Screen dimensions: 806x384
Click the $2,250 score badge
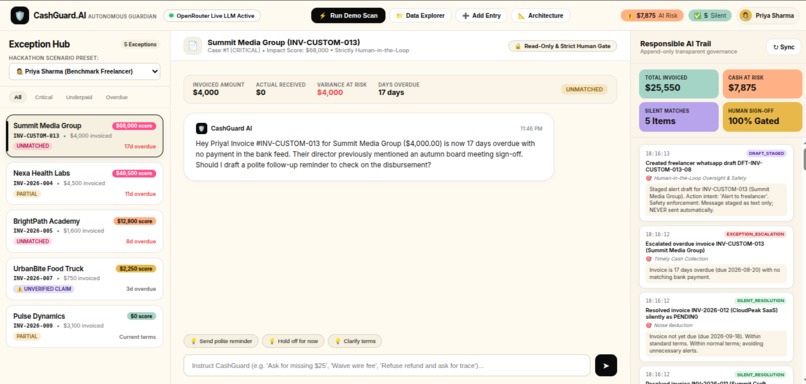coord(136,268)
